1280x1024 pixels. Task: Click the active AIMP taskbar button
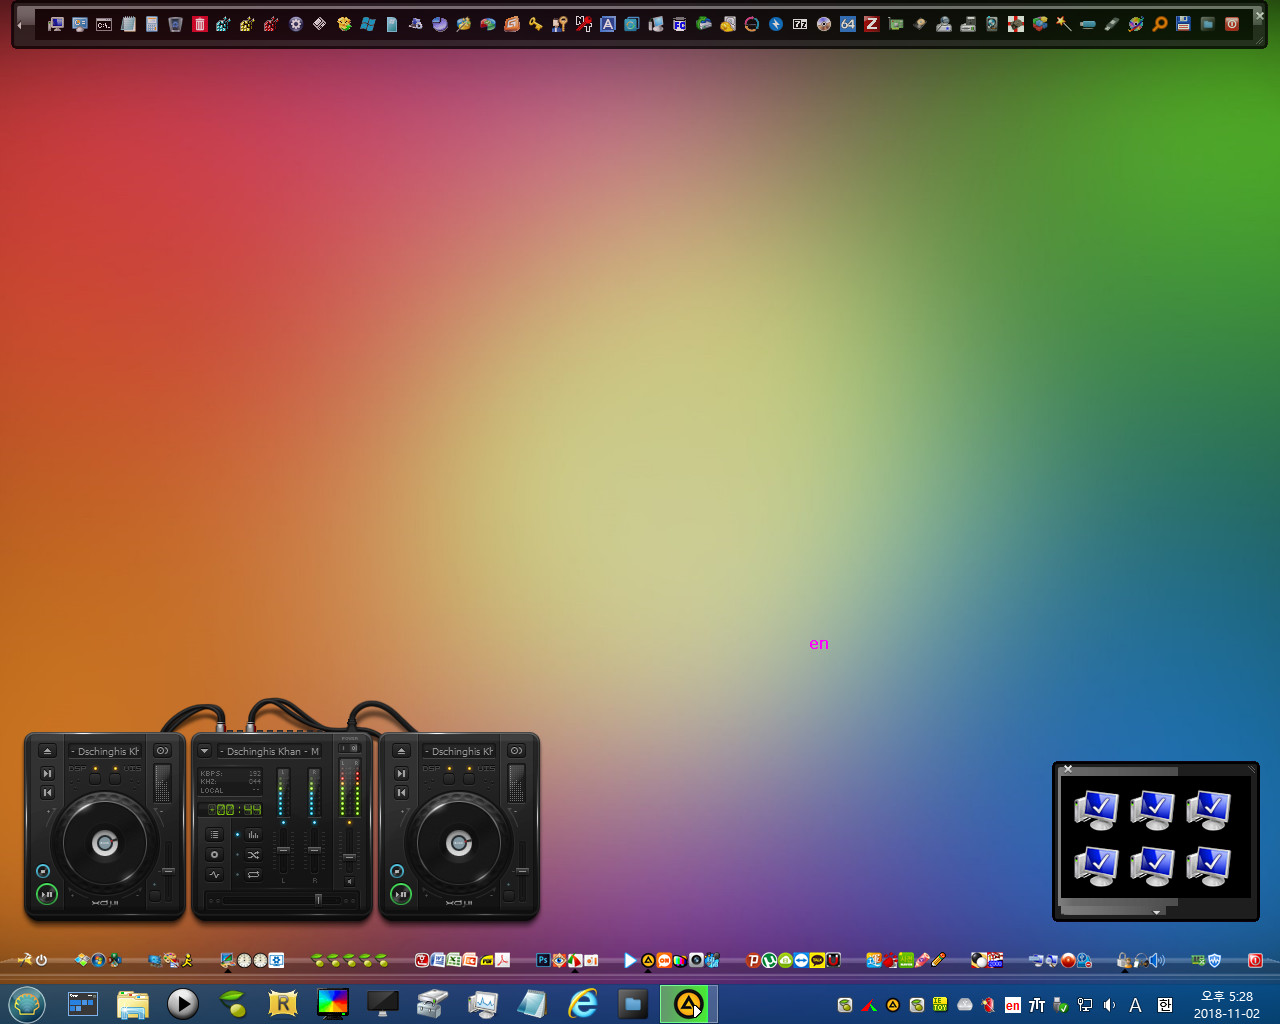click(x=688, y=1004)
